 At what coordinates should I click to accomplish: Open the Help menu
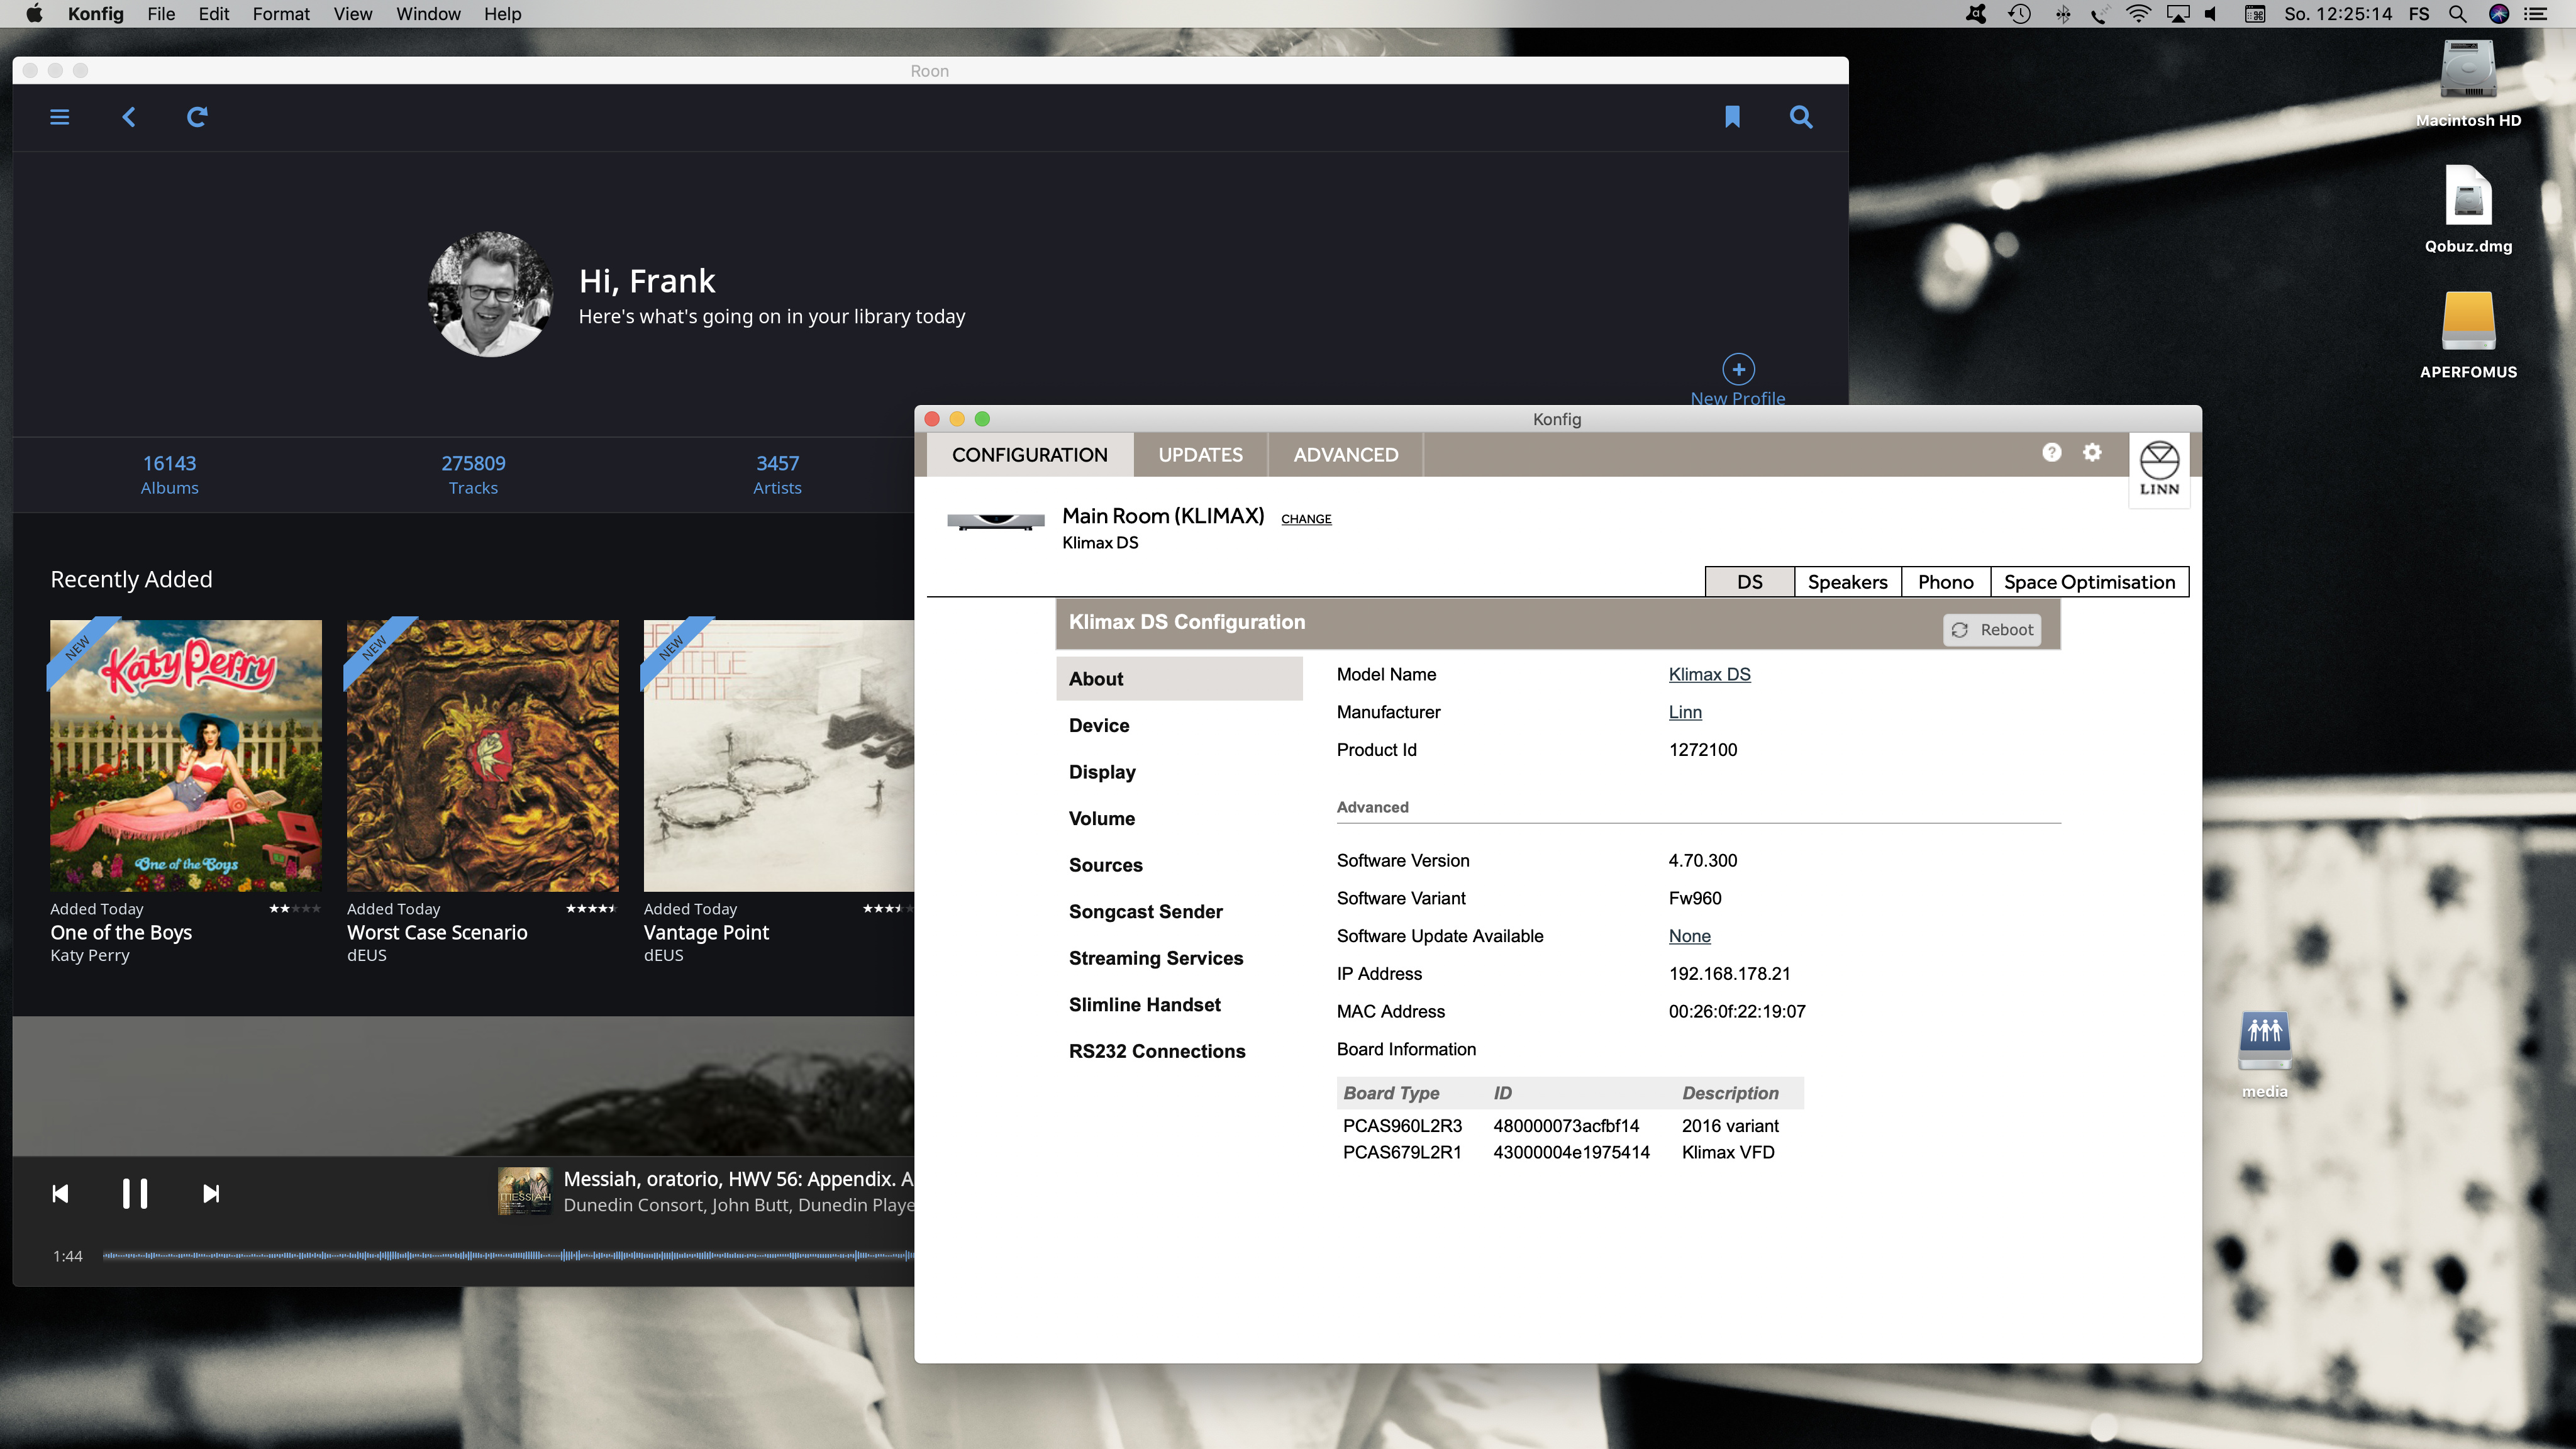pyautogui.click(x=503, y=14)
